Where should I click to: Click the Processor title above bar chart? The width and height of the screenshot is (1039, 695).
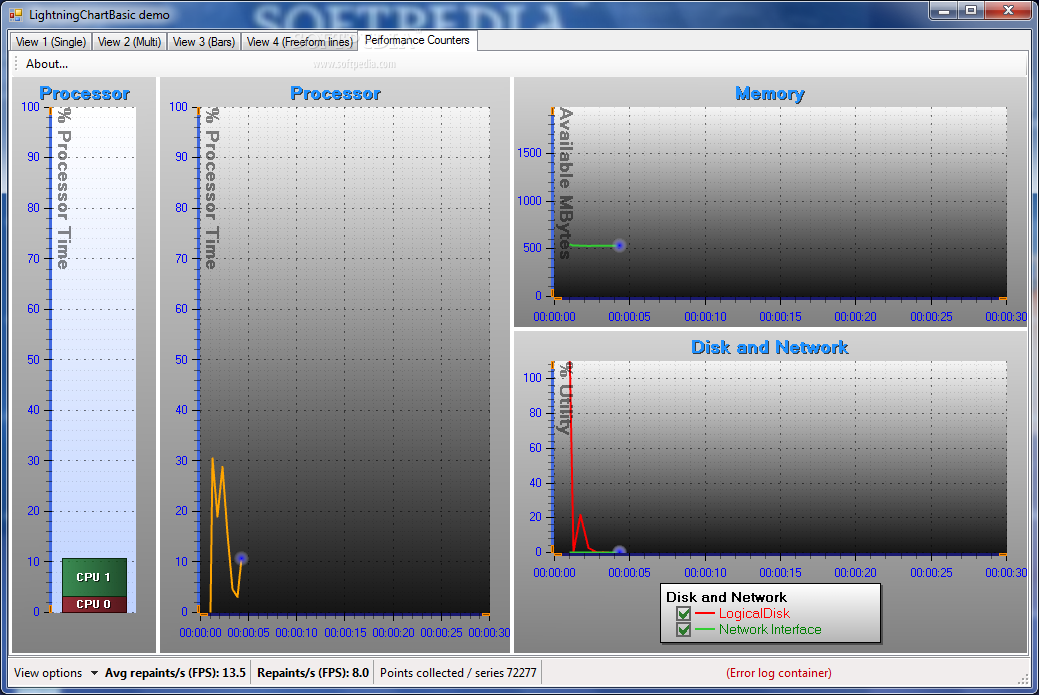pos(85,93)
